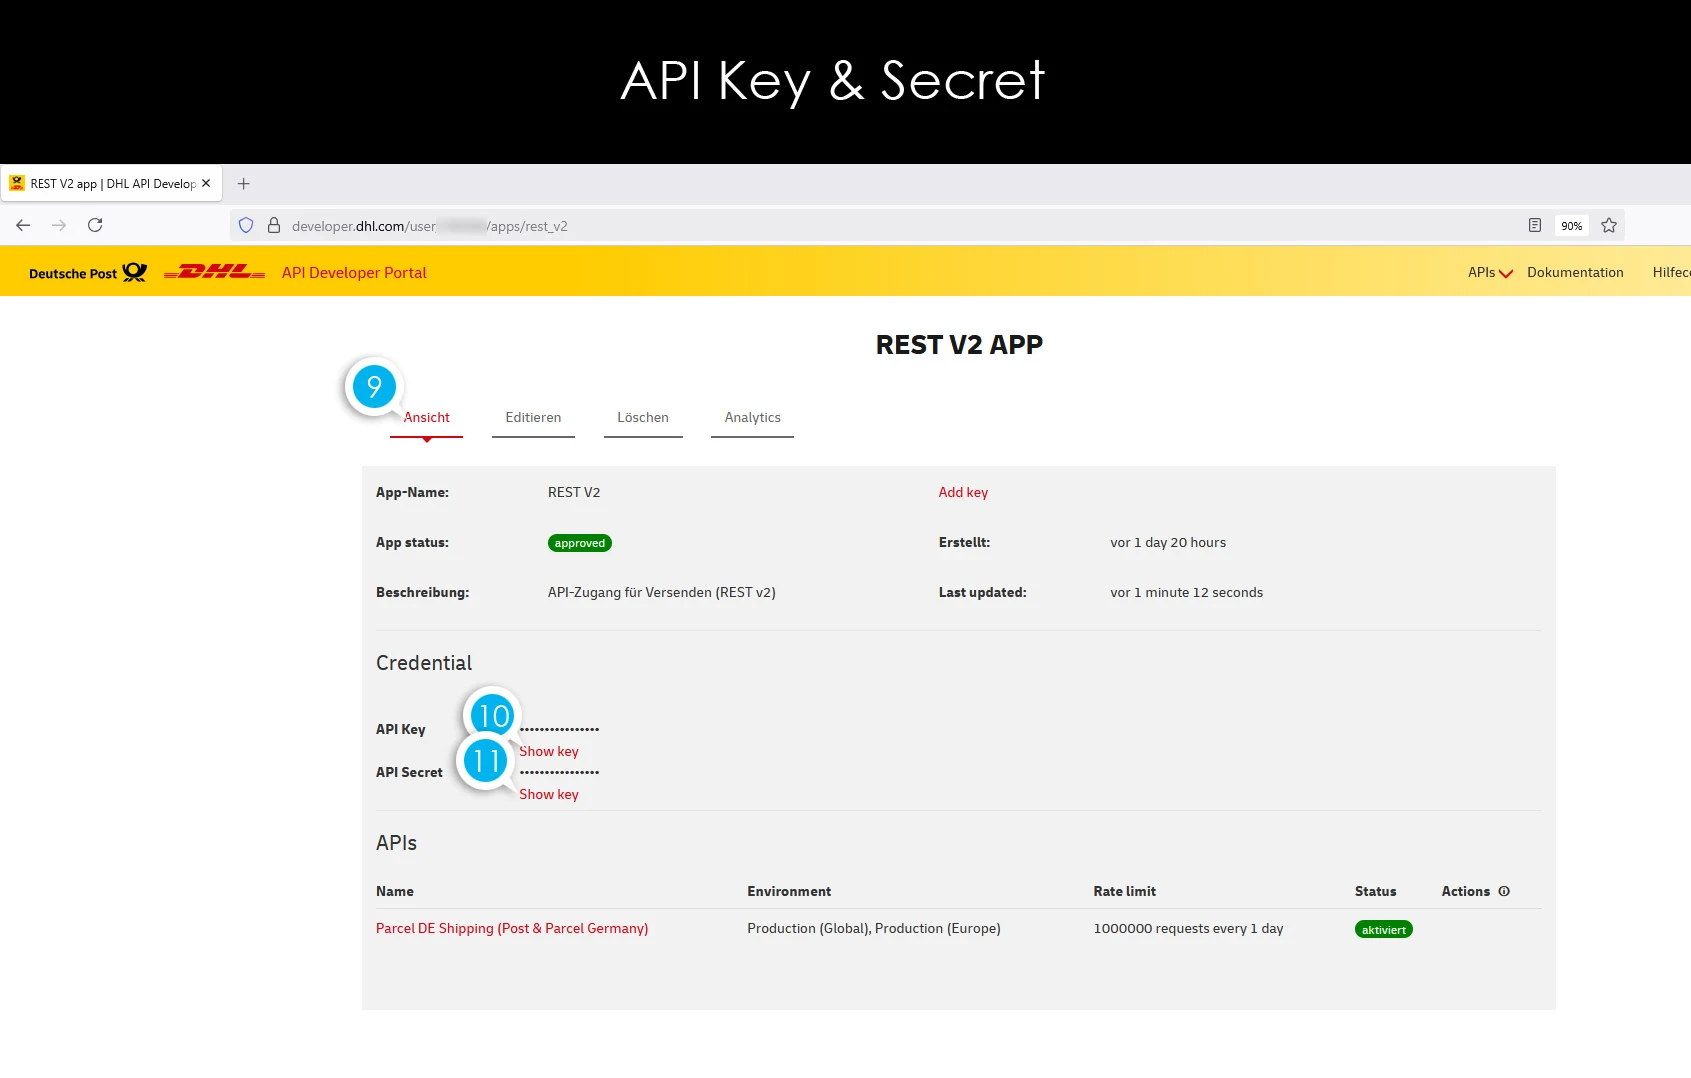Bookmark this page with star icon
The width and height of the screenshot is (1691, 1078).
pyautogui.click(x=1608, y=226)
